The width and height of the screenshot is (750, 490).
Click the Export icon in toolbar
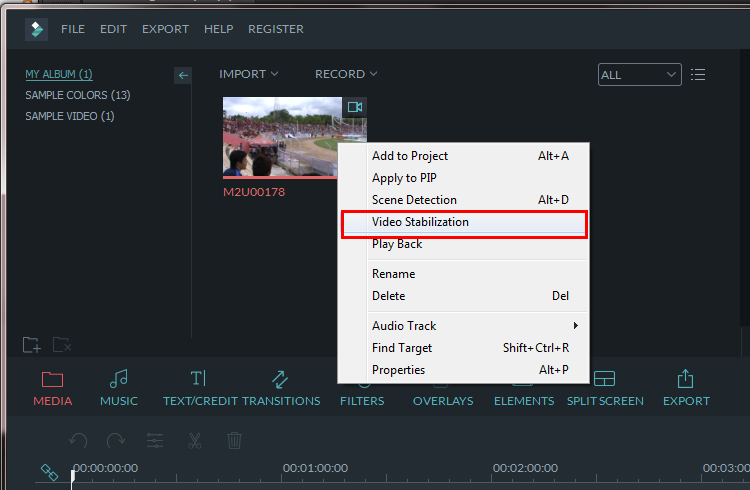(686, 388)
